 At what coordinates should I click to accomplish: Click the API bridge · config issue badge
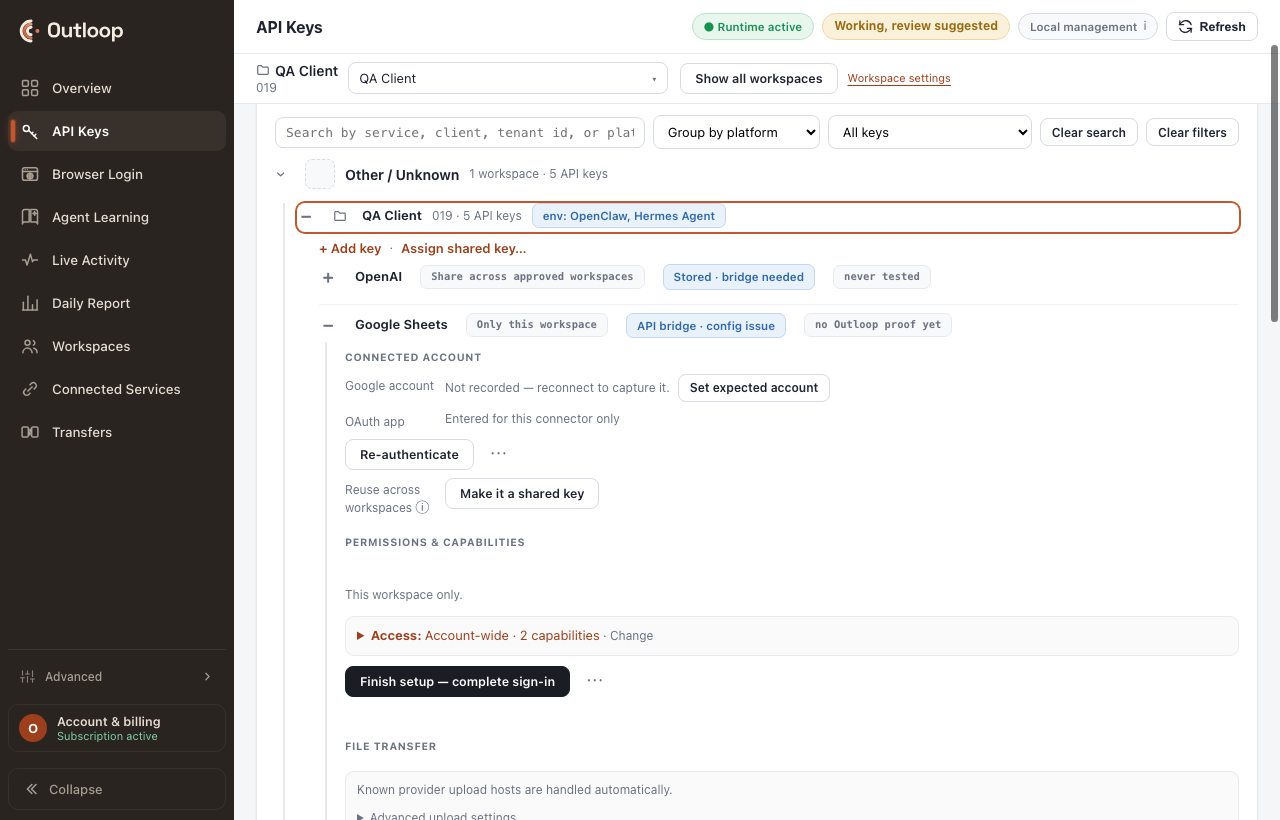[706, 326]
